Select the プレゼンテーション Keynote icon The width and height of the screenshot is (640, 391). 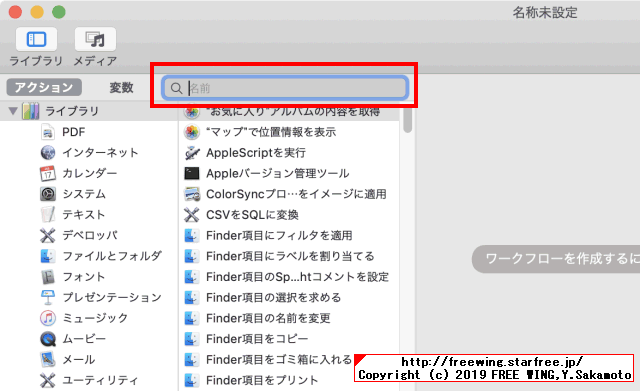coord(48,298)
